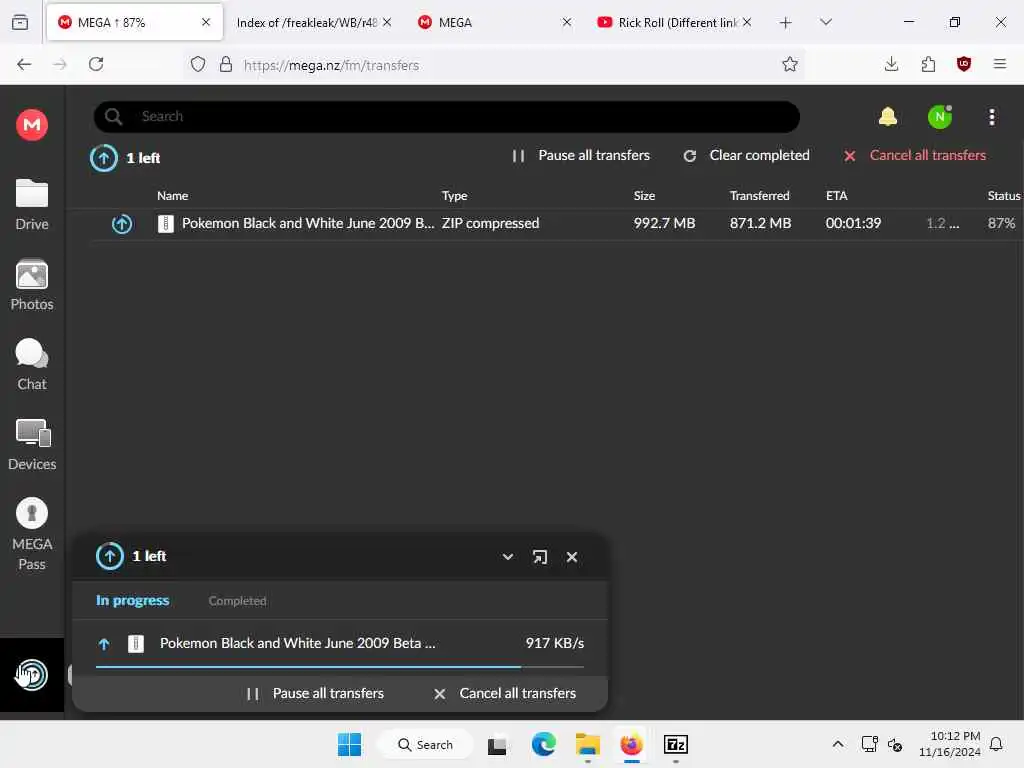This screenshot has height=768, width=1024.
Task: Collapse the transfer widget with the chevron
Action: 507,557
